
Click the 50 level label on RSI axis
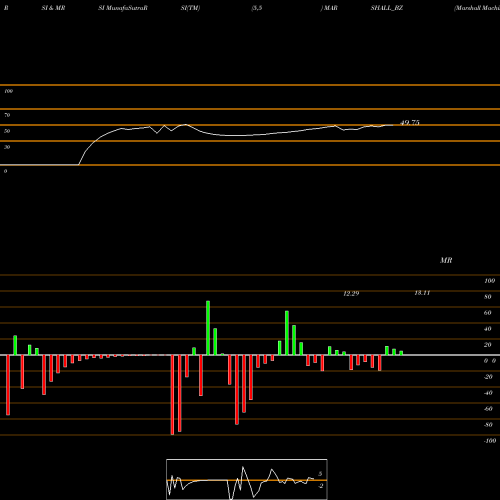[7, 131]
